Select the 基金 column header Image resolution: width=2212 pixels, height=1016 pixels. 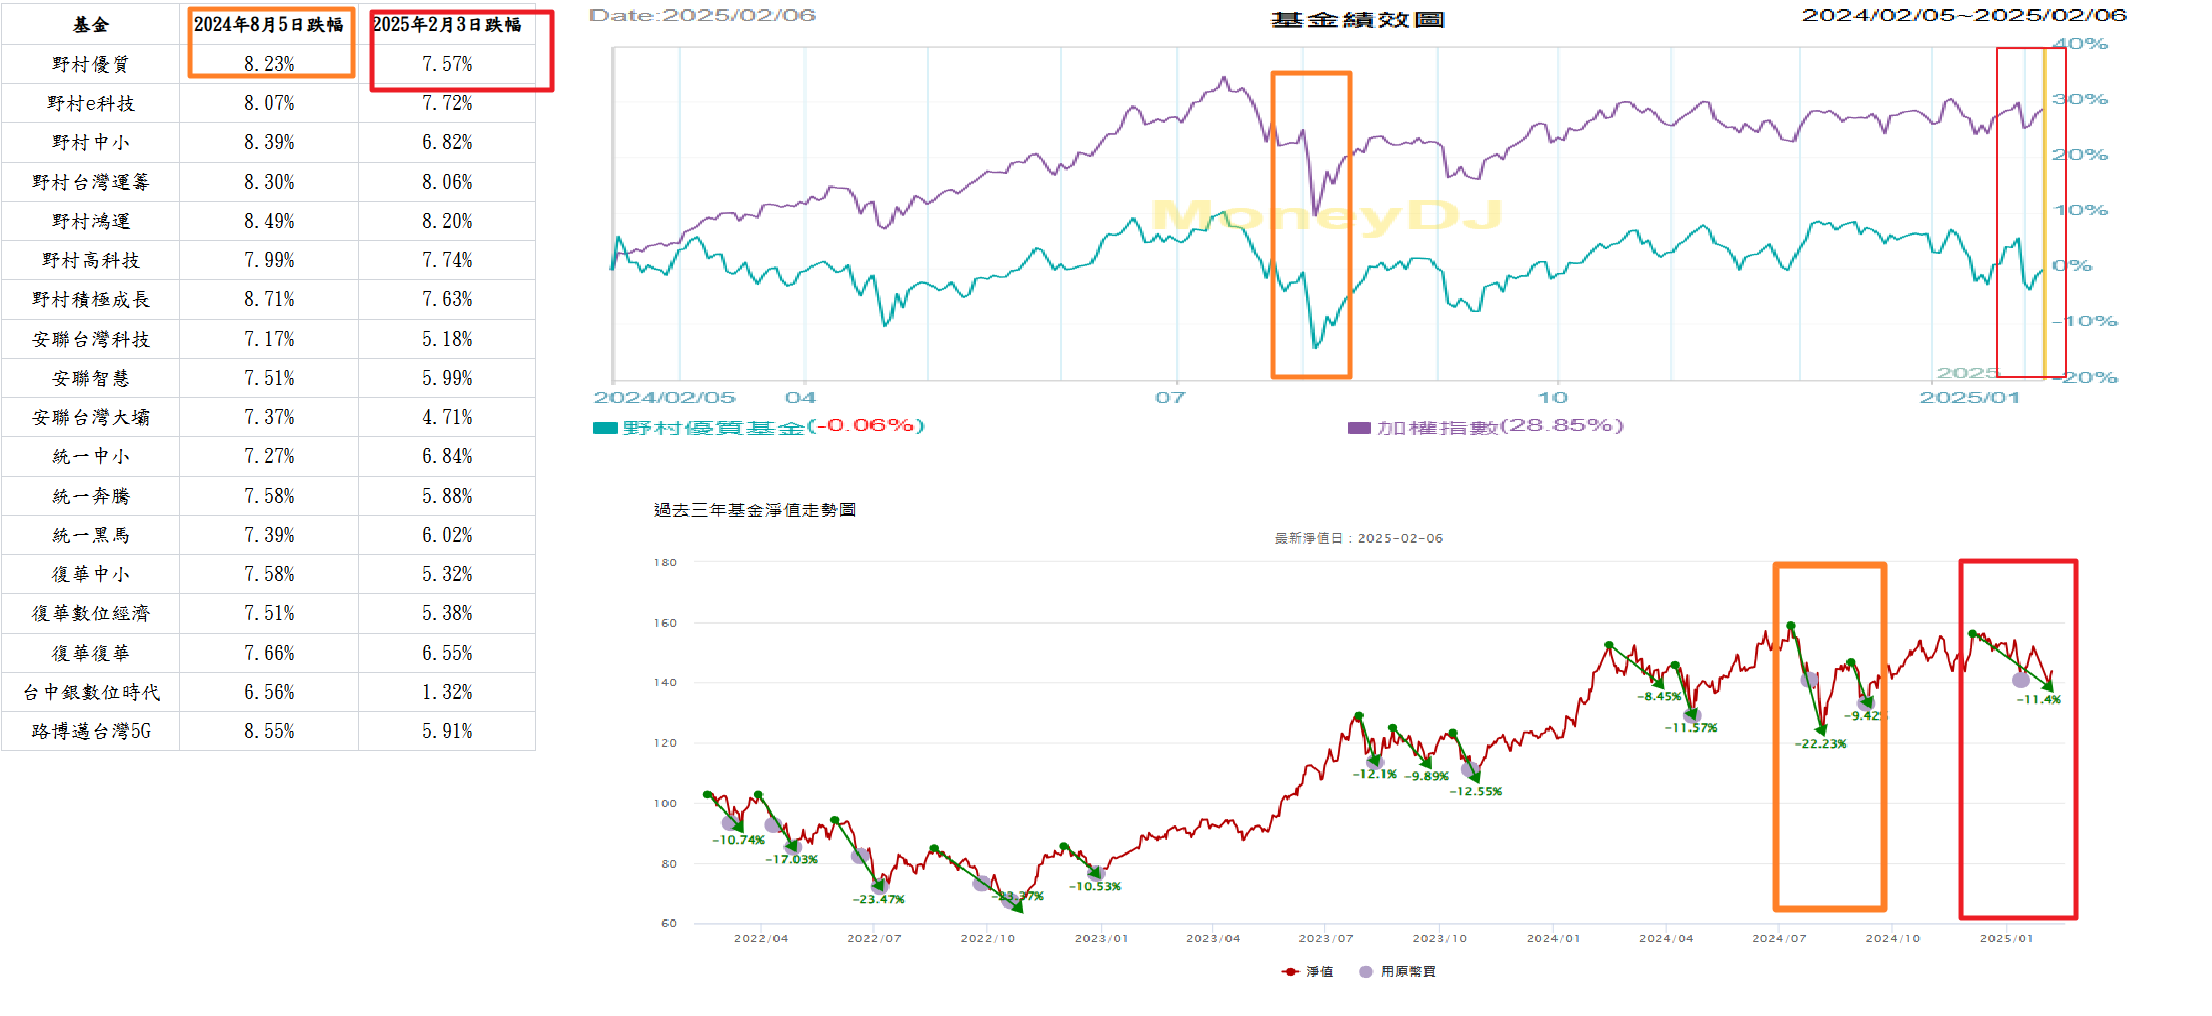(x=90, y=25)
